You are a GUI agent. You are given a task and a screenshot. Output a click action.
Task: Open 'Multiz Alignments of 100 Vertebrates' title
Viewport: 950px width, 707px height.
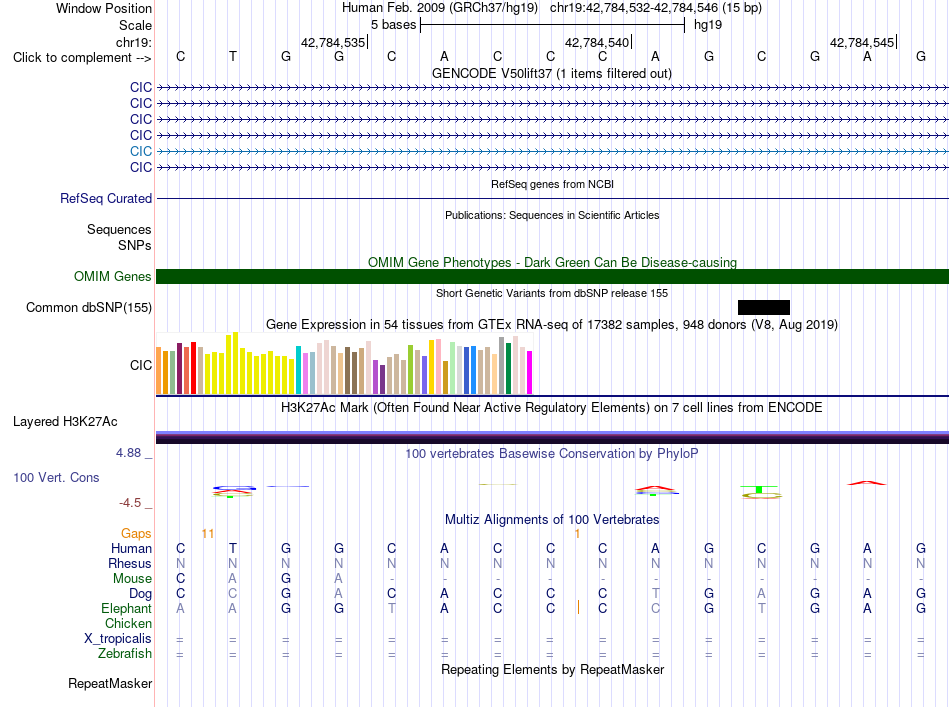(x=552, y=519)
